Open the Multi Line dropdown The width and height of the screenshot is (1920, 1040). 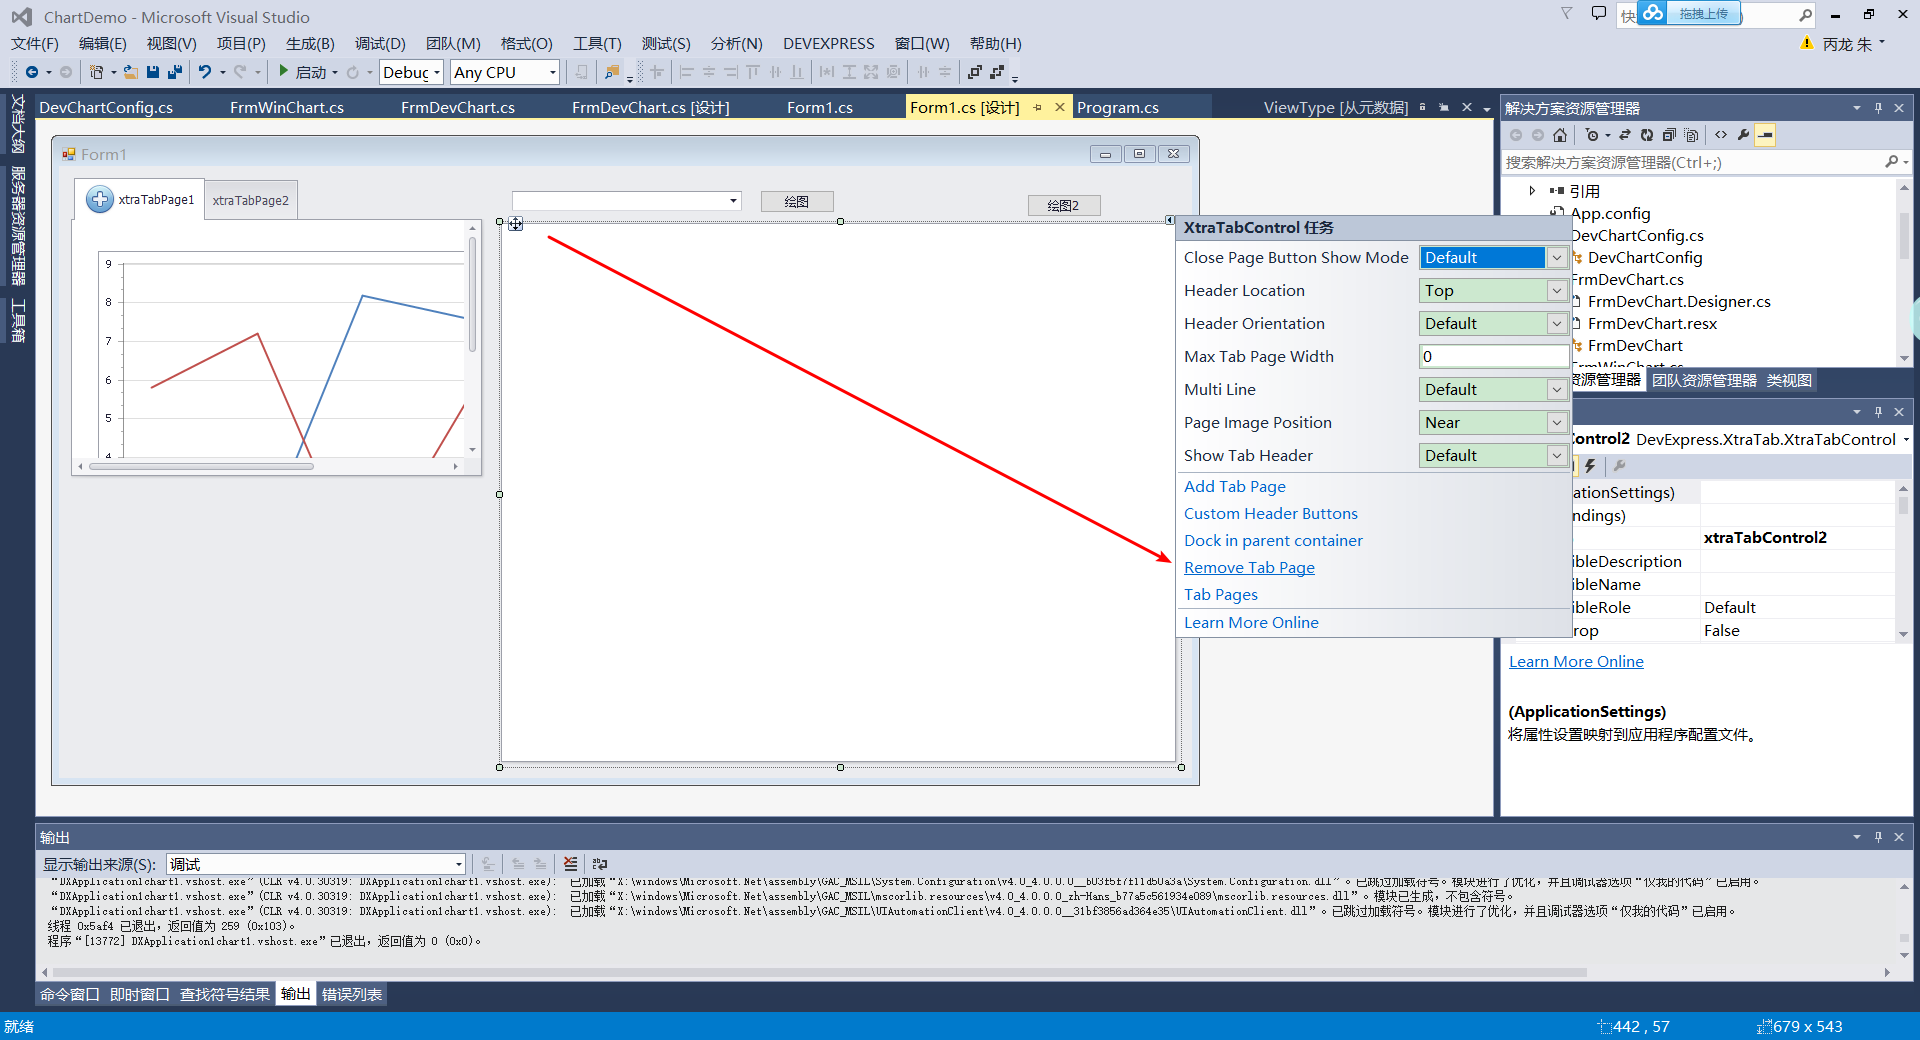pyautogui.click(x=1556, y=390)
